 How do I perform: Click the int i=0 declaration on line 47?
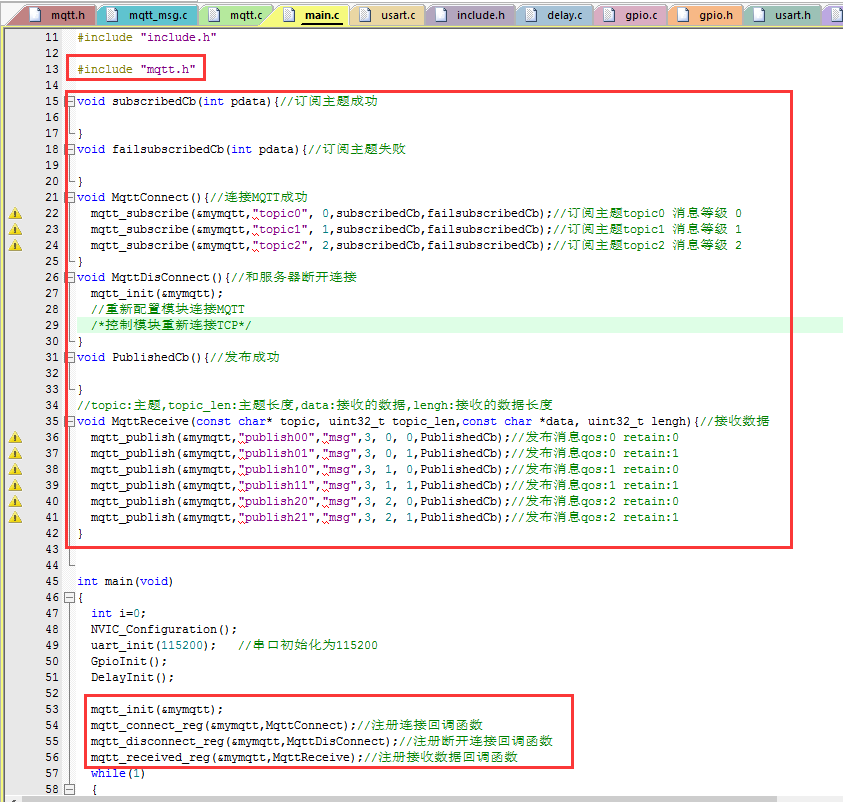click(x=118, y=613)
